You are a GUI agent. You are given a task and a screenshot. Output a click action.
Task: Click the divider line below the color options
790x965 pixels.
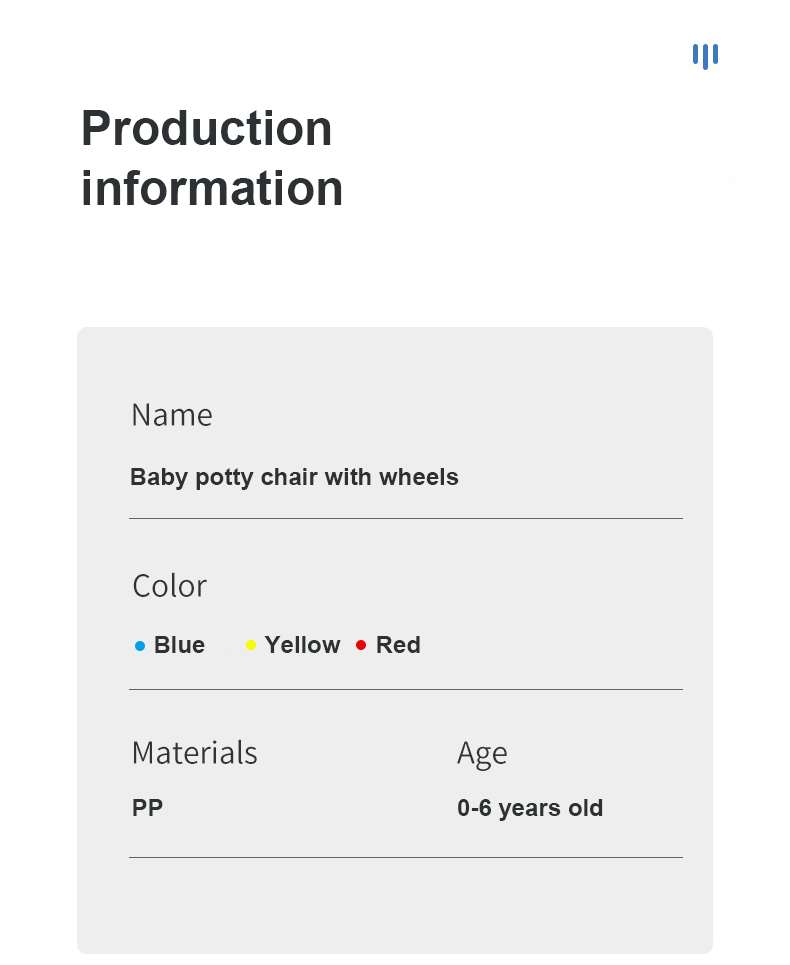pyautogui.click(x=406, y=690)
